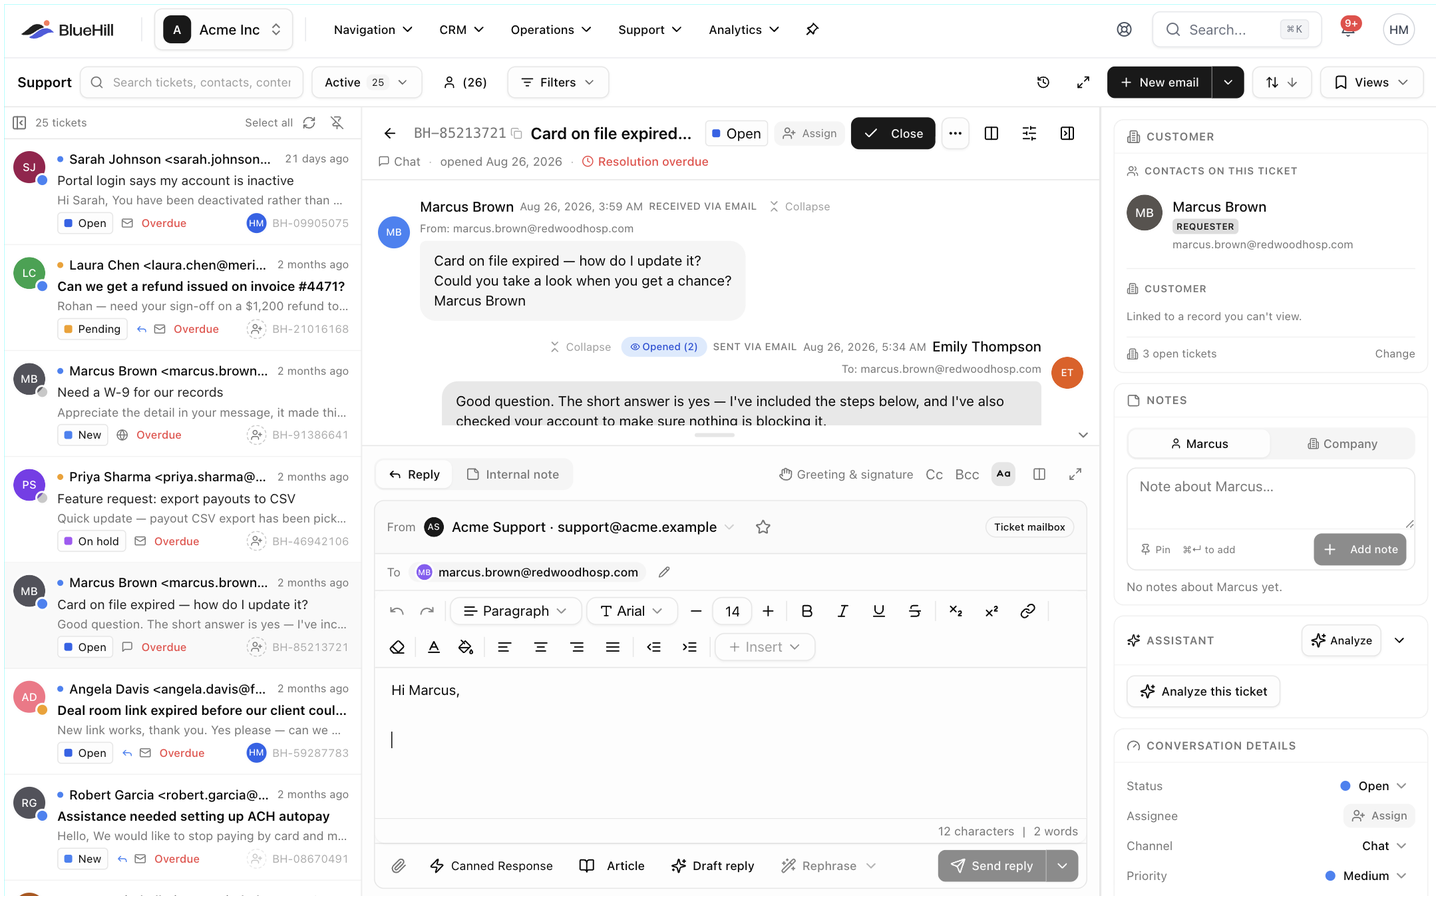
Task: Click the Draft reply button
Action: (x=713, y=866)
